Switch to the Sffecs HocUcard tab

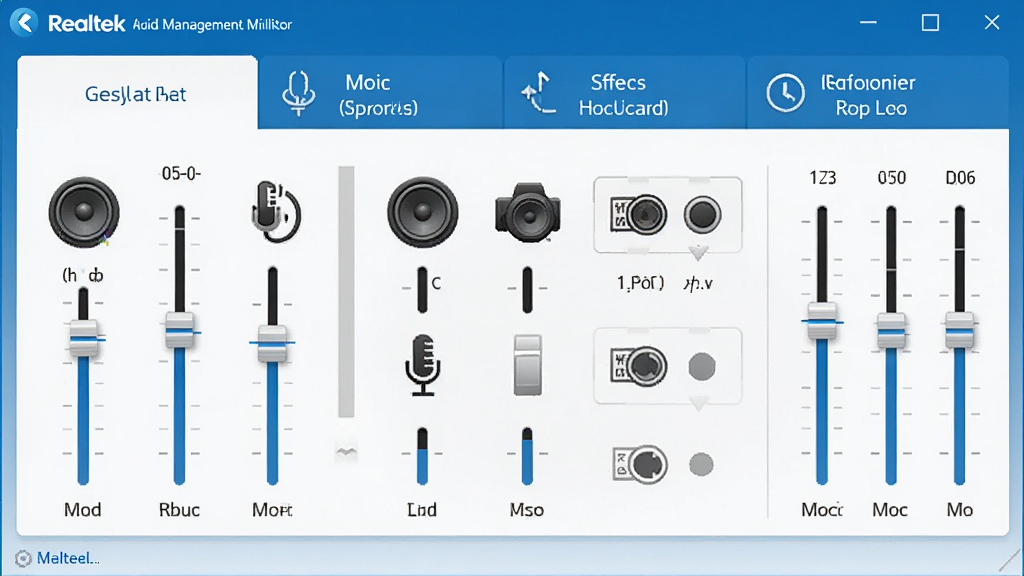(624, 93)
